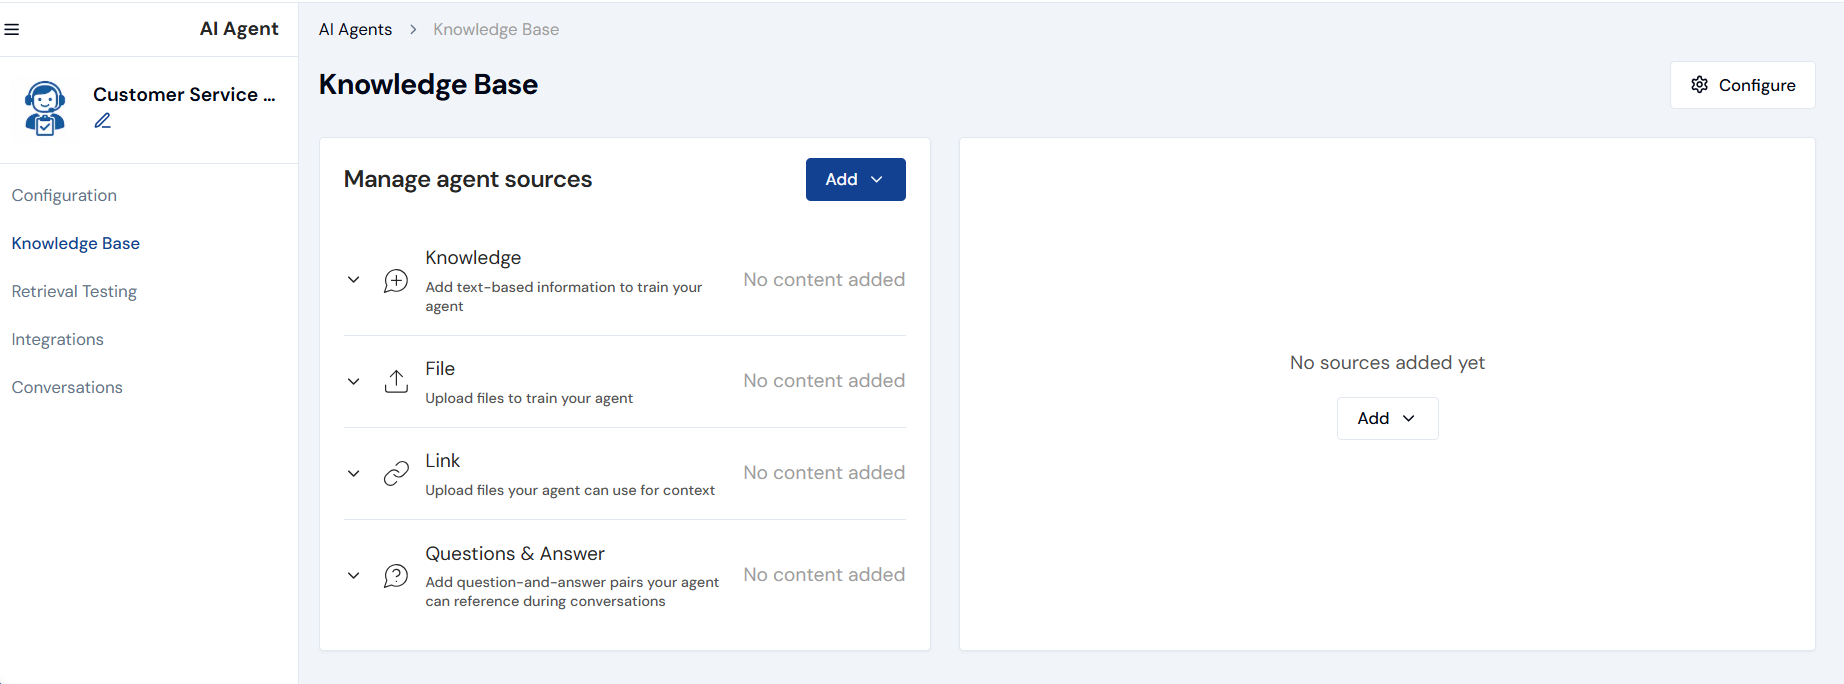Click the Questions & Answer icon
The image size is (1844, 684).
(x=396, y=576)
